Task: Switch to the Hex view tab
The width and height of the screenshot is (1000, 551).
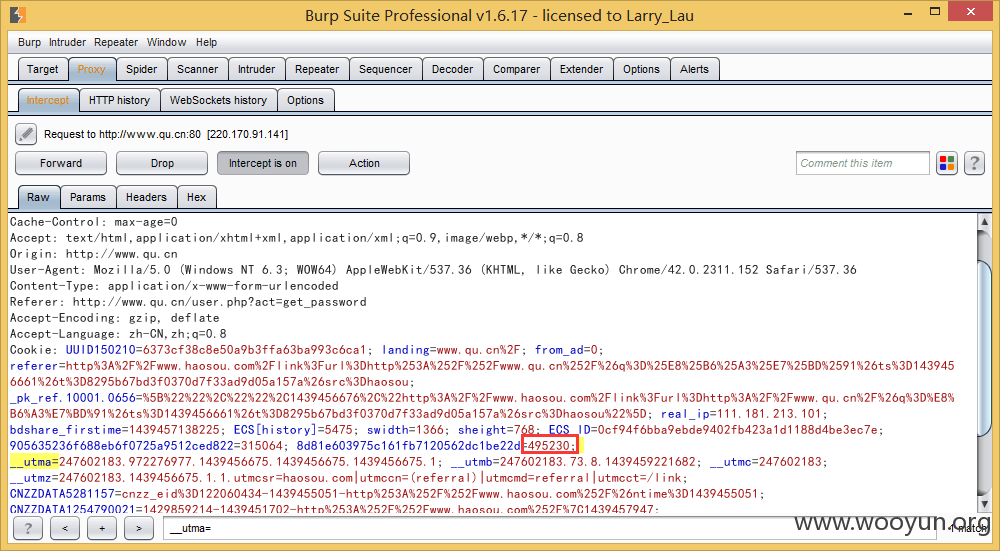Action: coord(196,197)
